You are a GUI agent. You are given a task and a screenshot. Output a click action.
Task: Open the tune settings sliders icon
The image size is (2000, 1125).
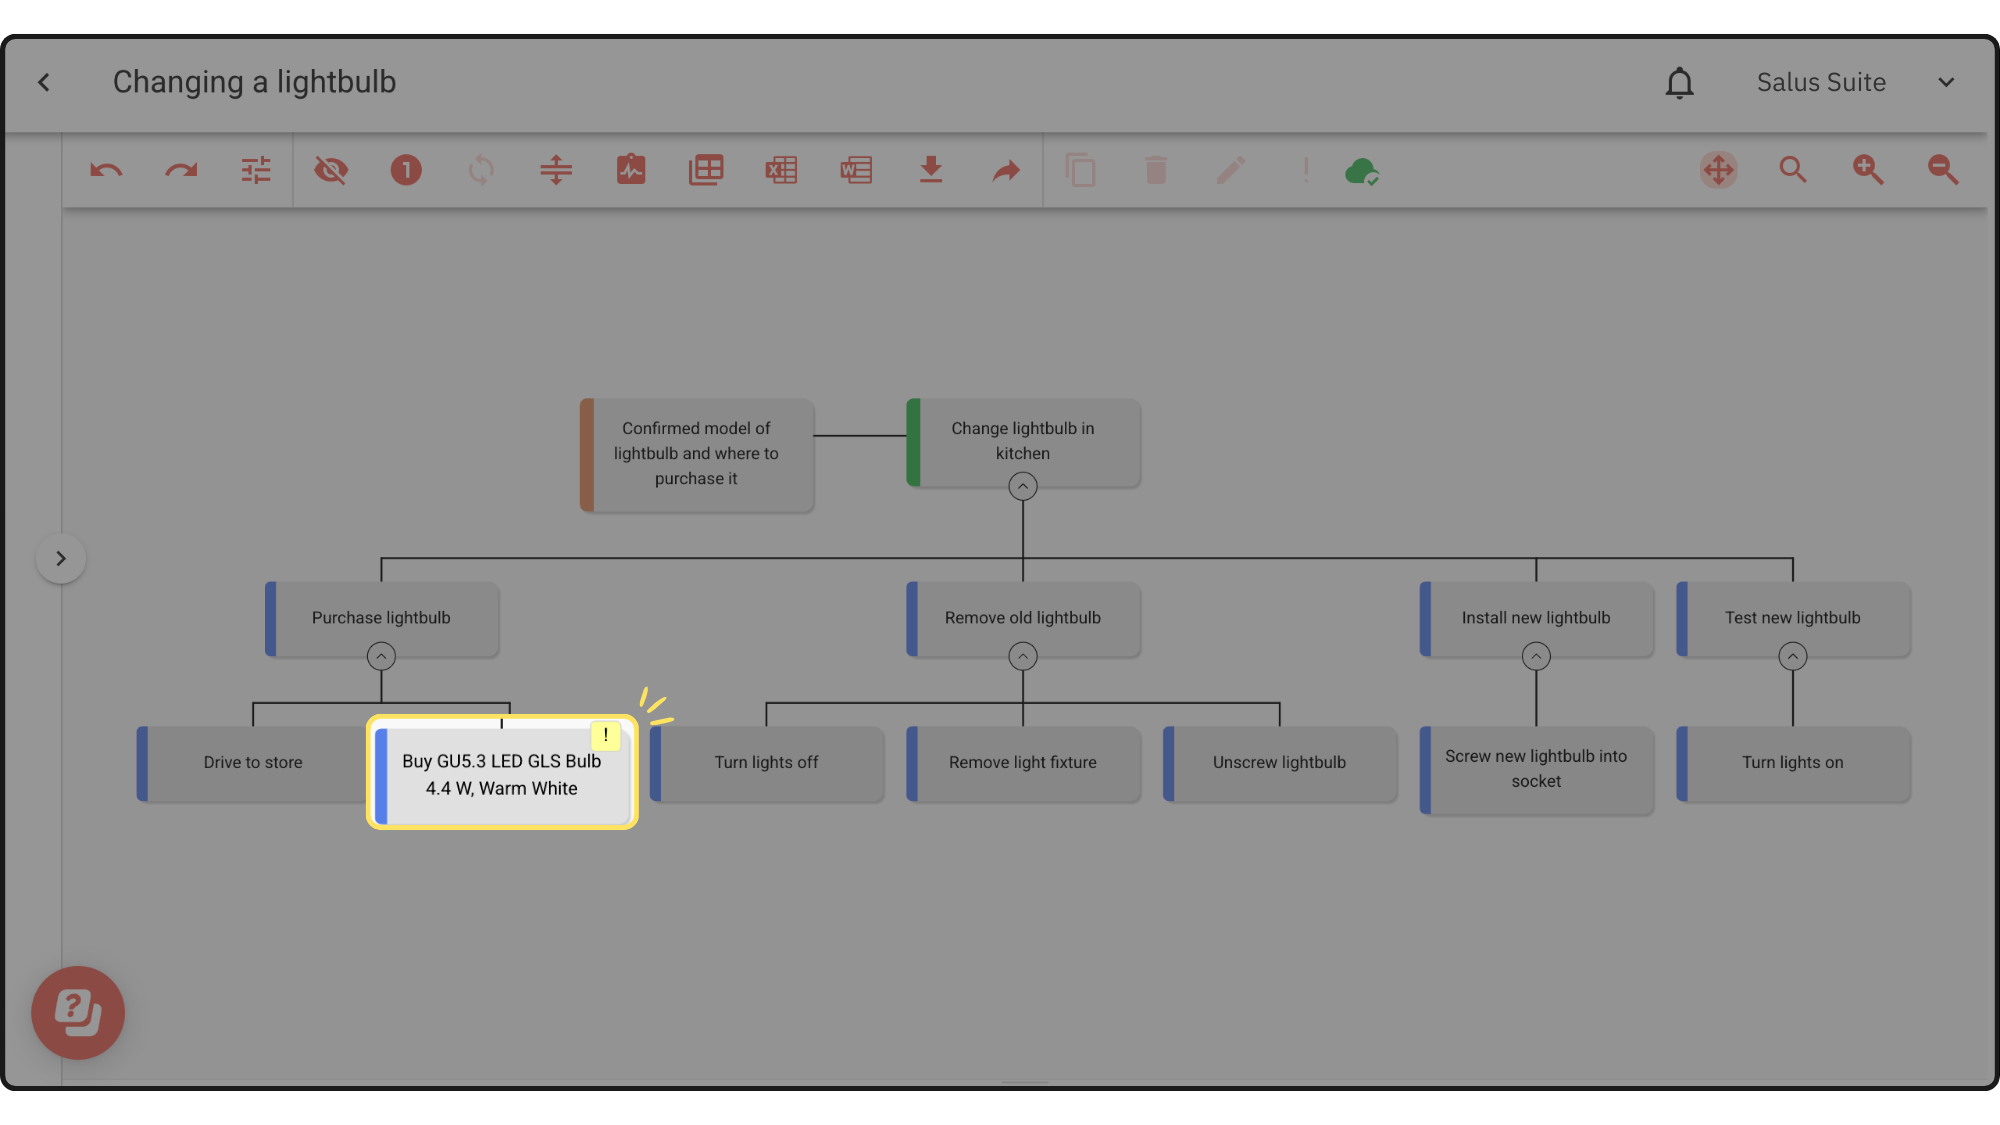256,170
